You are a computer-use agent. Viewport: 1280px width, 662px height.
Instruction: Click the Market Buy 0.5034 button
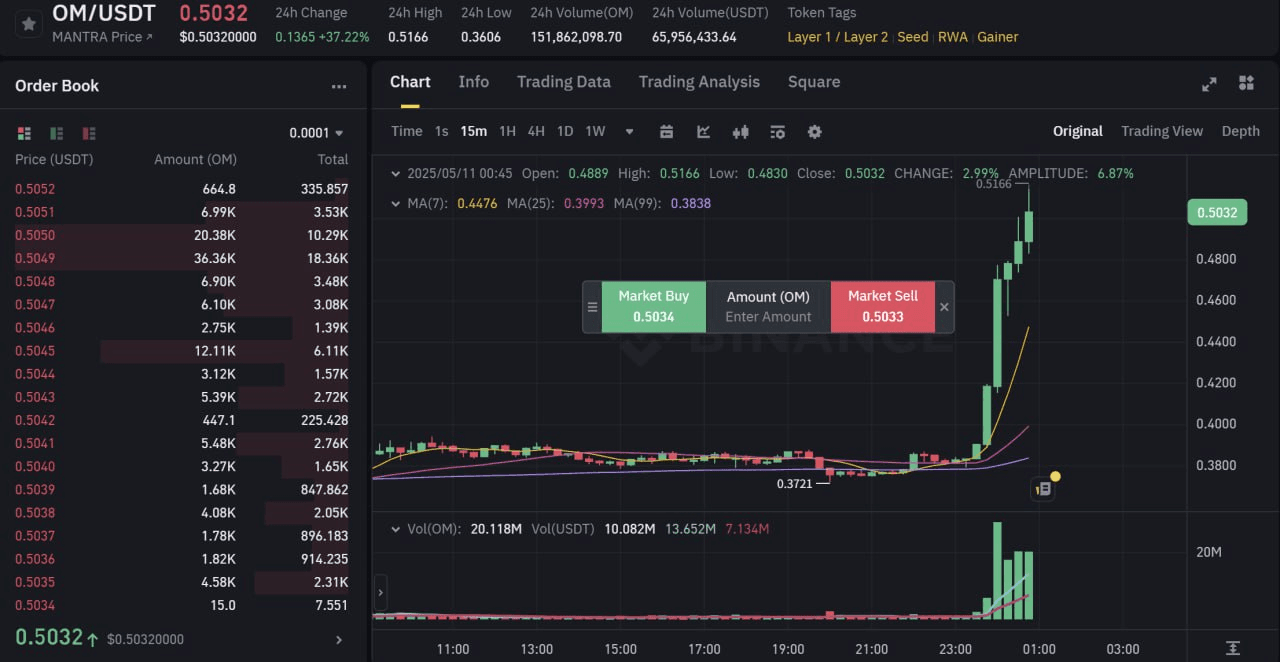pyautogui.click(x=653, y=306)
